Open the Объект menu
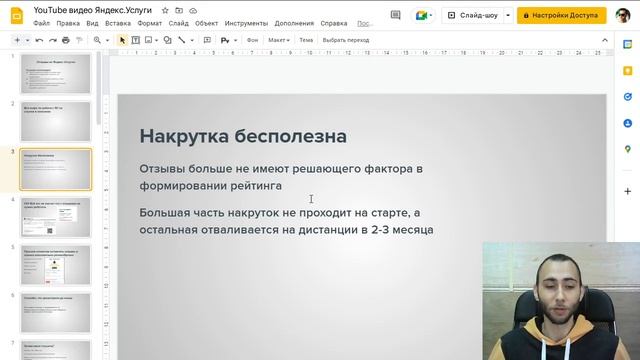The height and width of the screenshot is (360, 640). pyautogui.click(x=206, y=23)
